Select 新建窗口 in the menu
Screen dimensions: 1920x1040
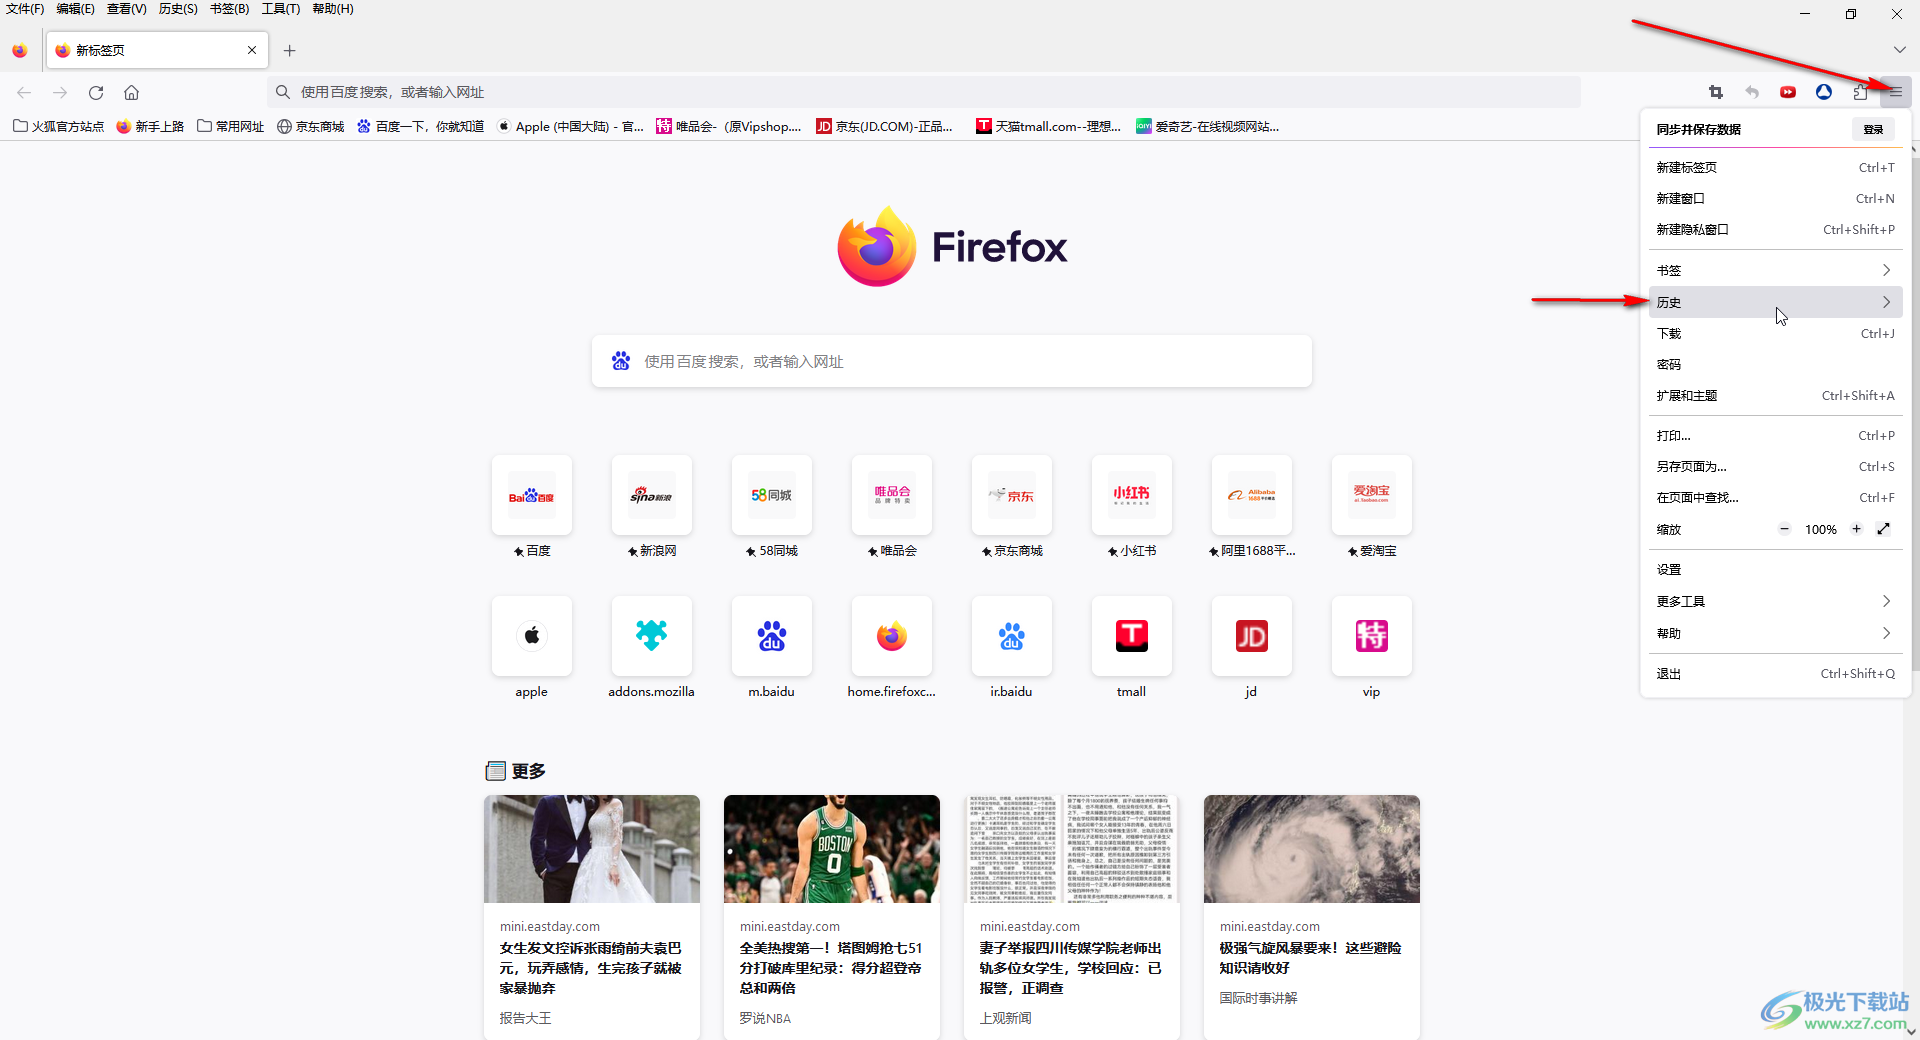click(1775, 198)
